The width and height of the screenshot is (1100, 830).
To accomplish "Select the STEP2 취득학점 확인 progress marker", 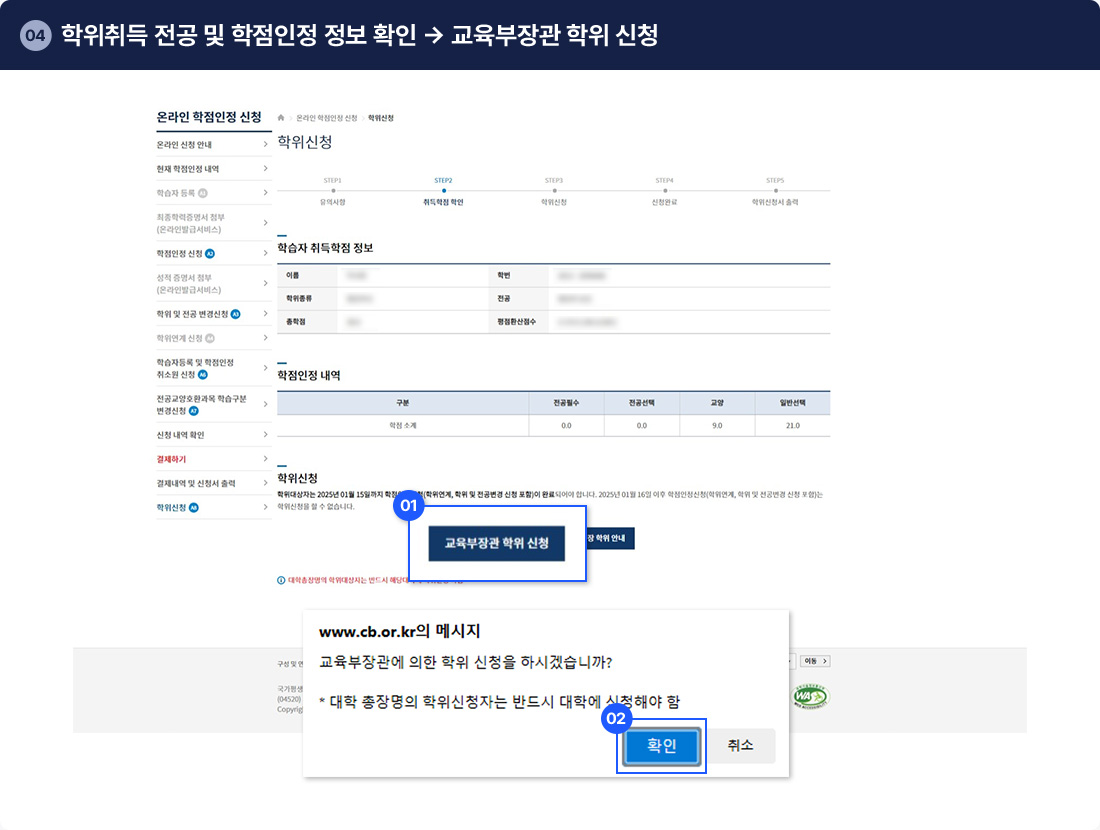I will pyautogui.click(x=443, y=190).
